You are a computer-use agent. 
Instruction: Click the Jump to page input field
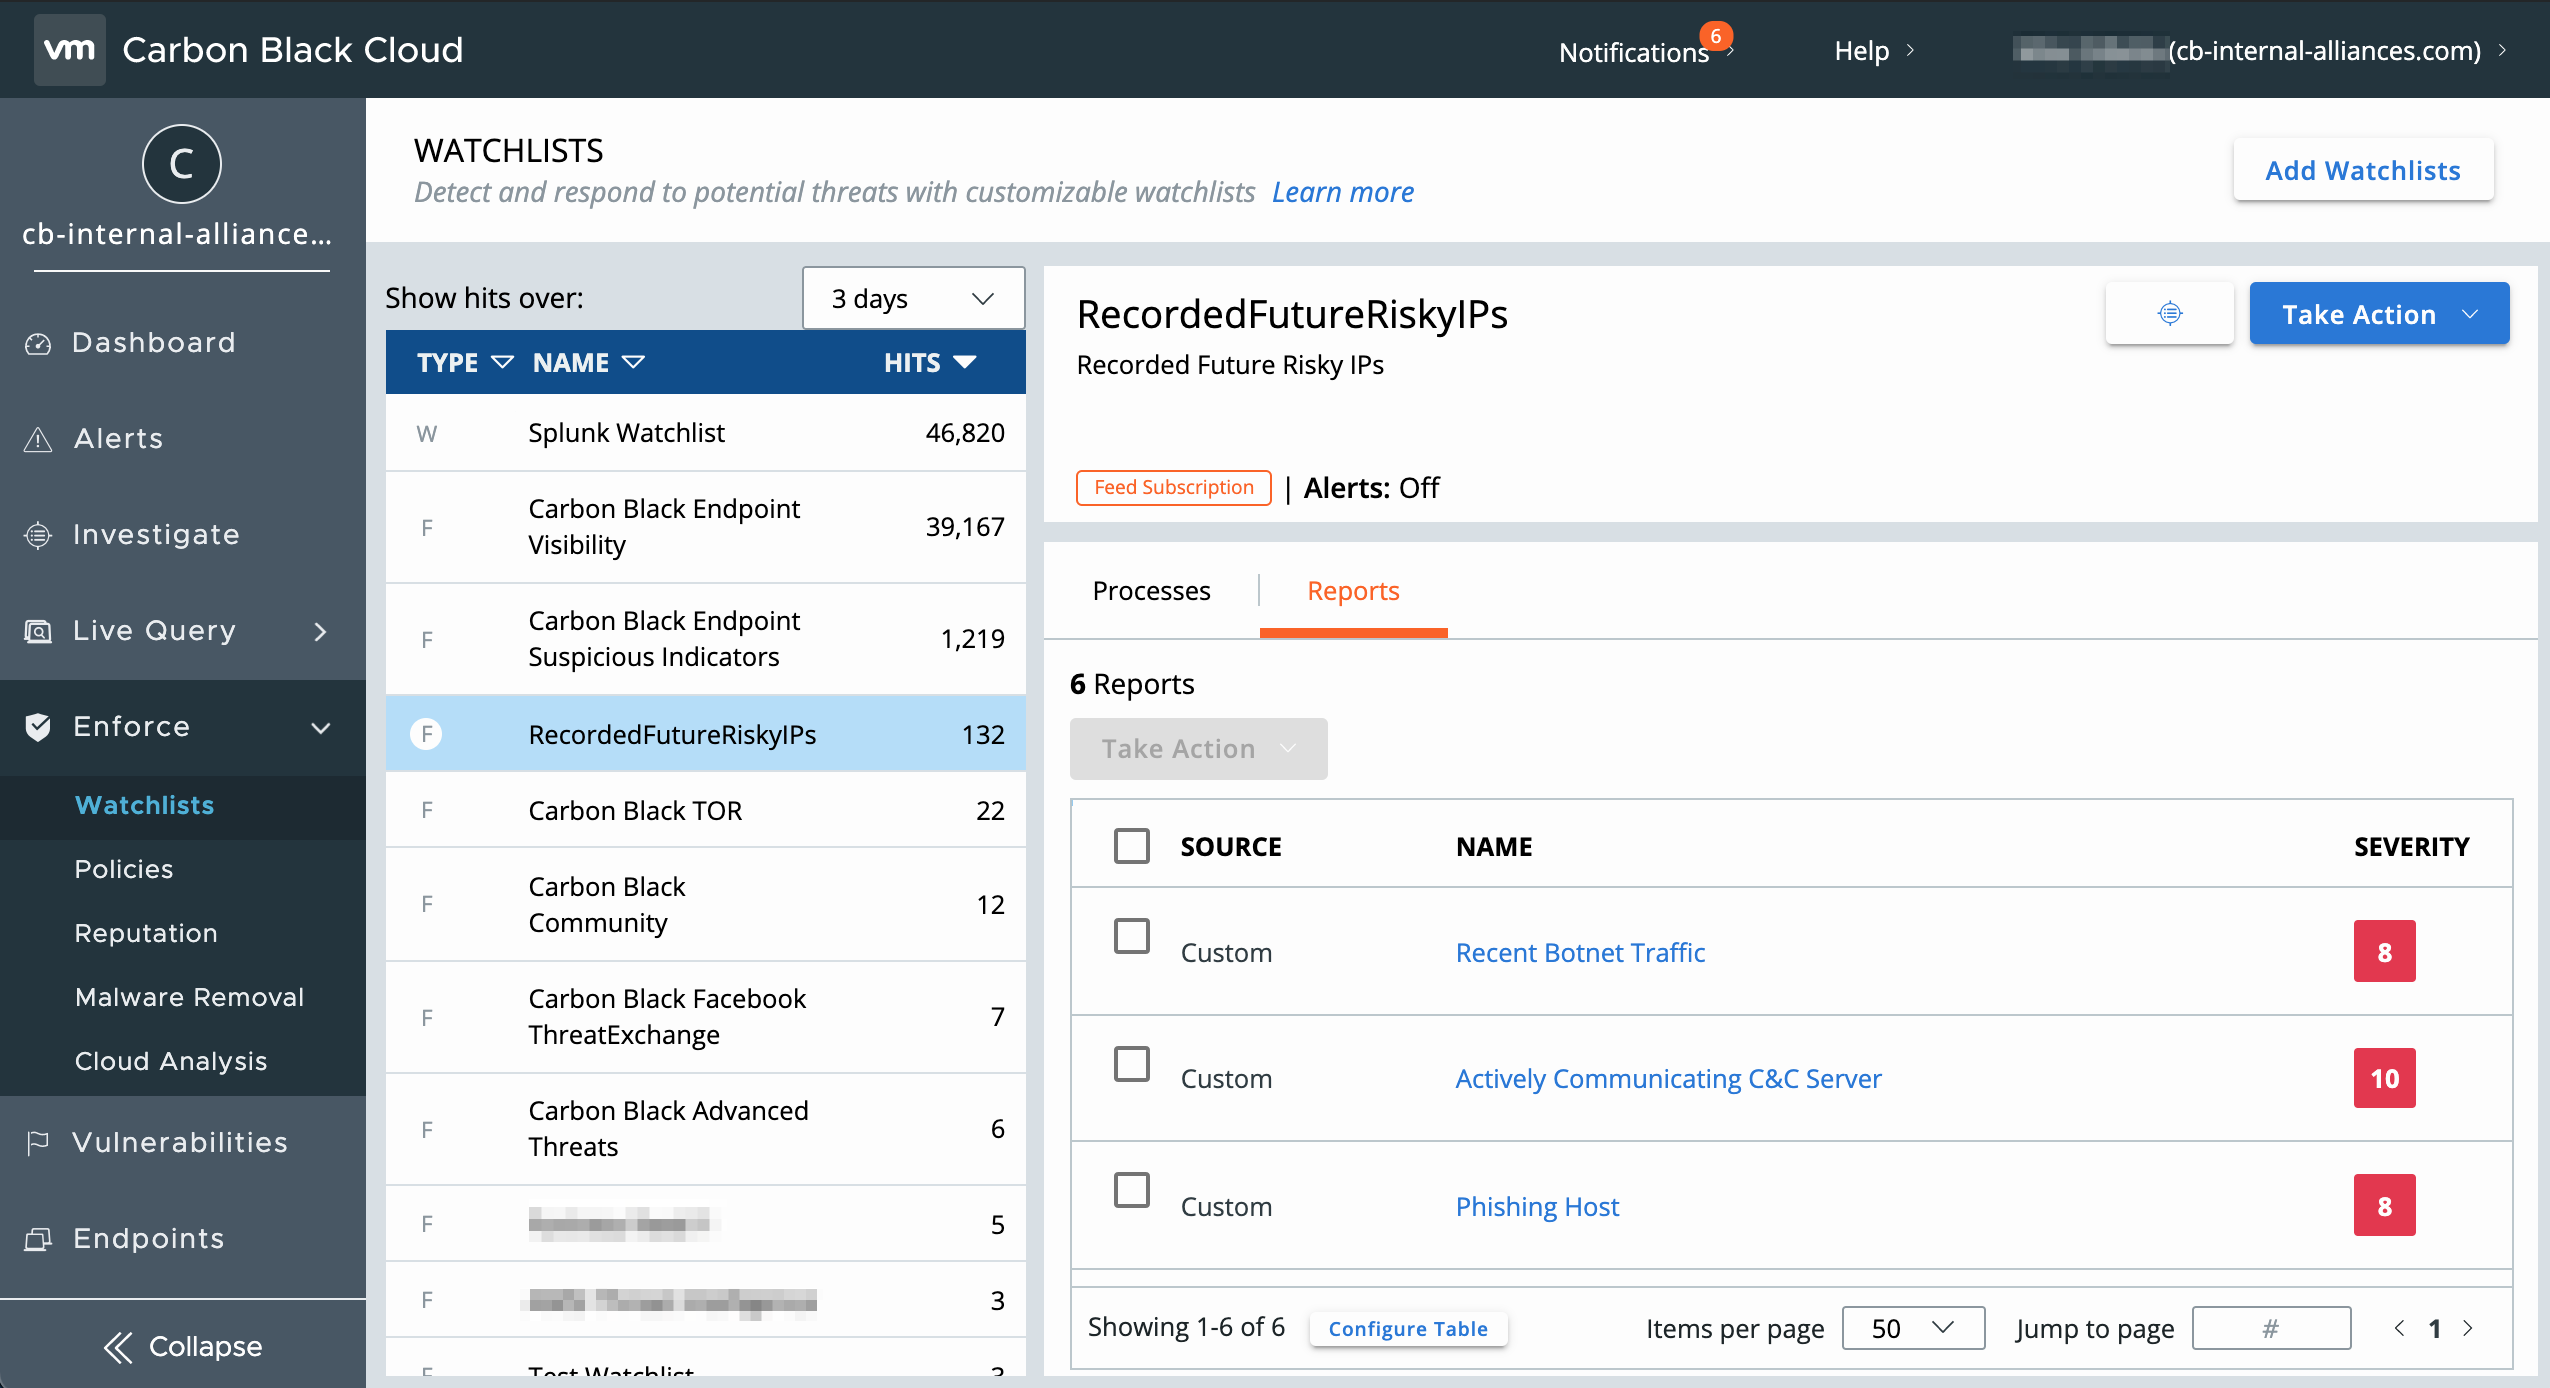pyautogui.click(x=2270, y=1328)
